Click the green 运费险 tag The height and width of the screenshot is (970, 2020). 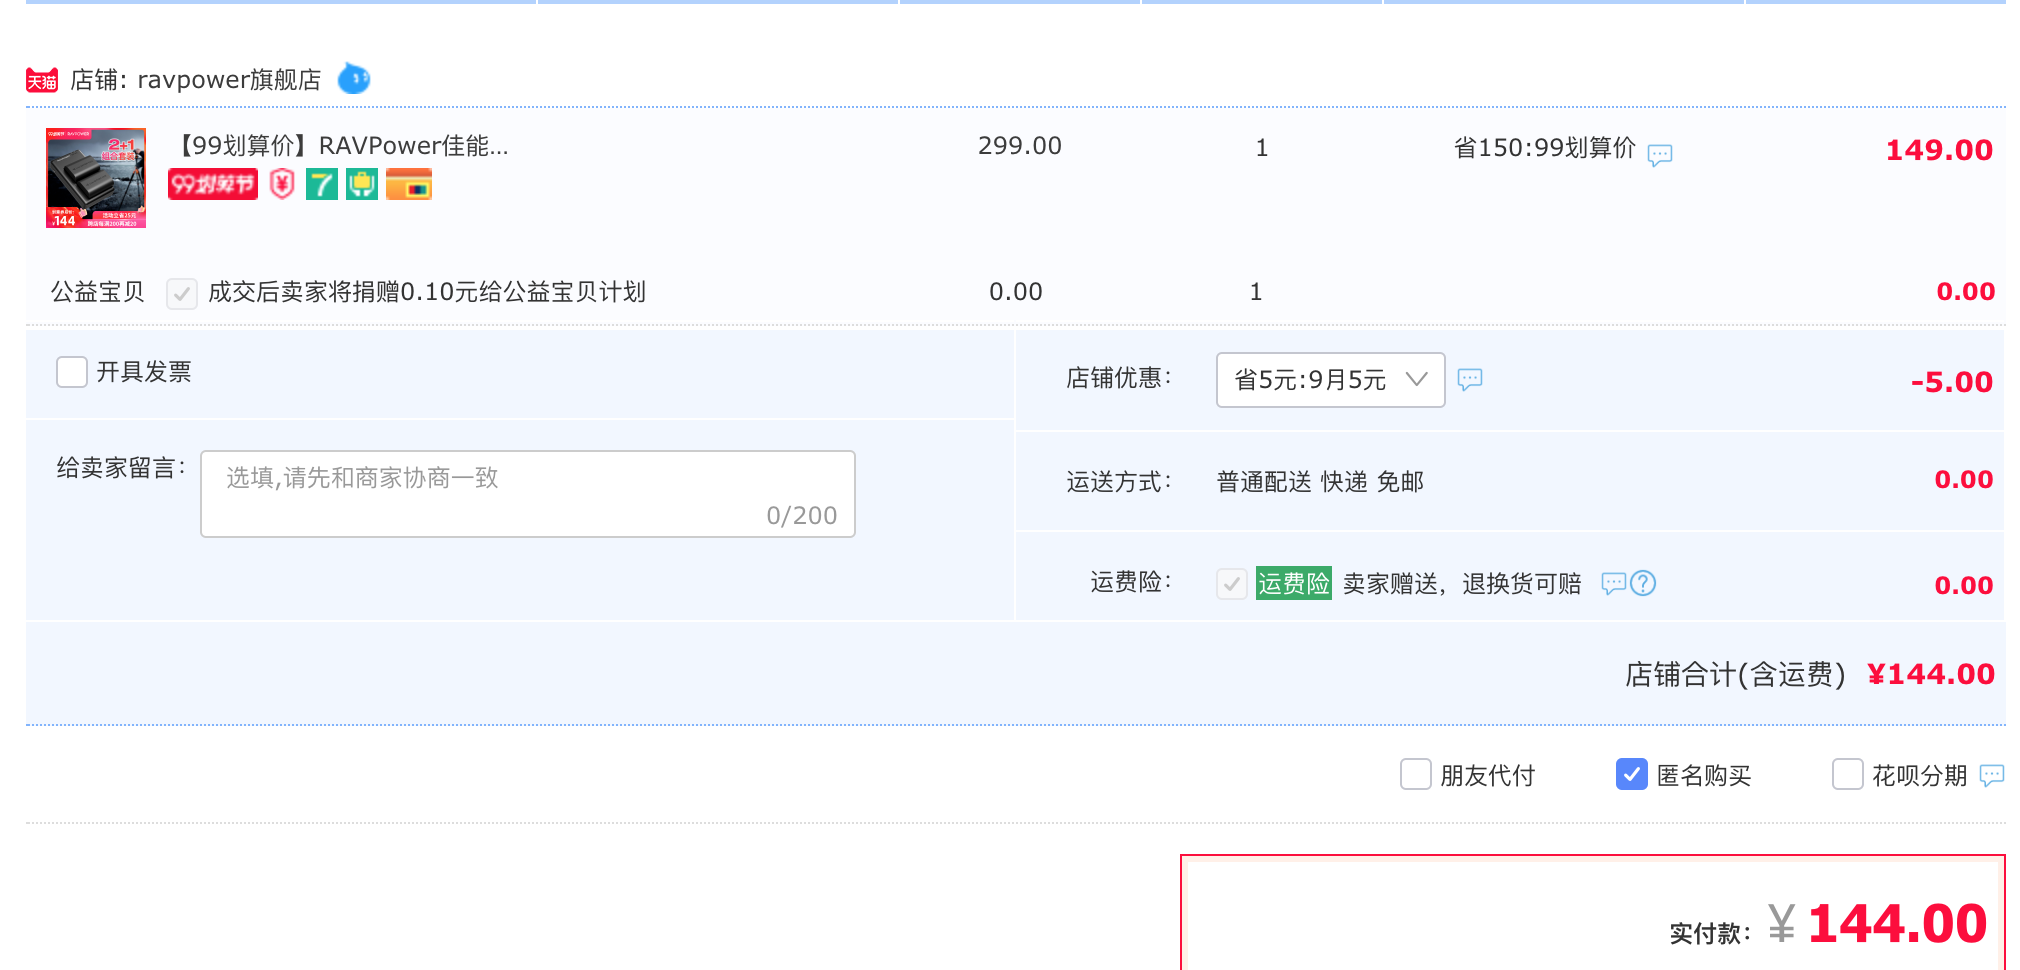point(1294,583)
